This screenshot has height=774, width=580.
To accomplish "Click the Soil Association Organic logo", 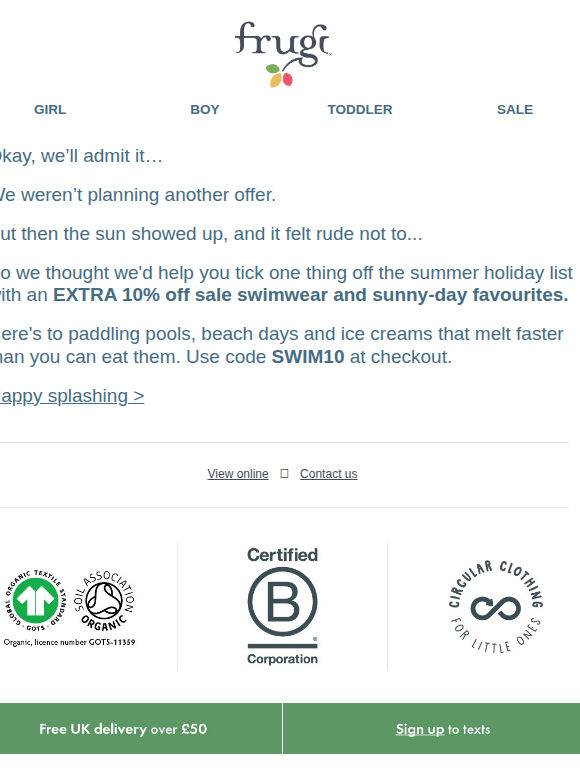I will (x=104, y=601).
